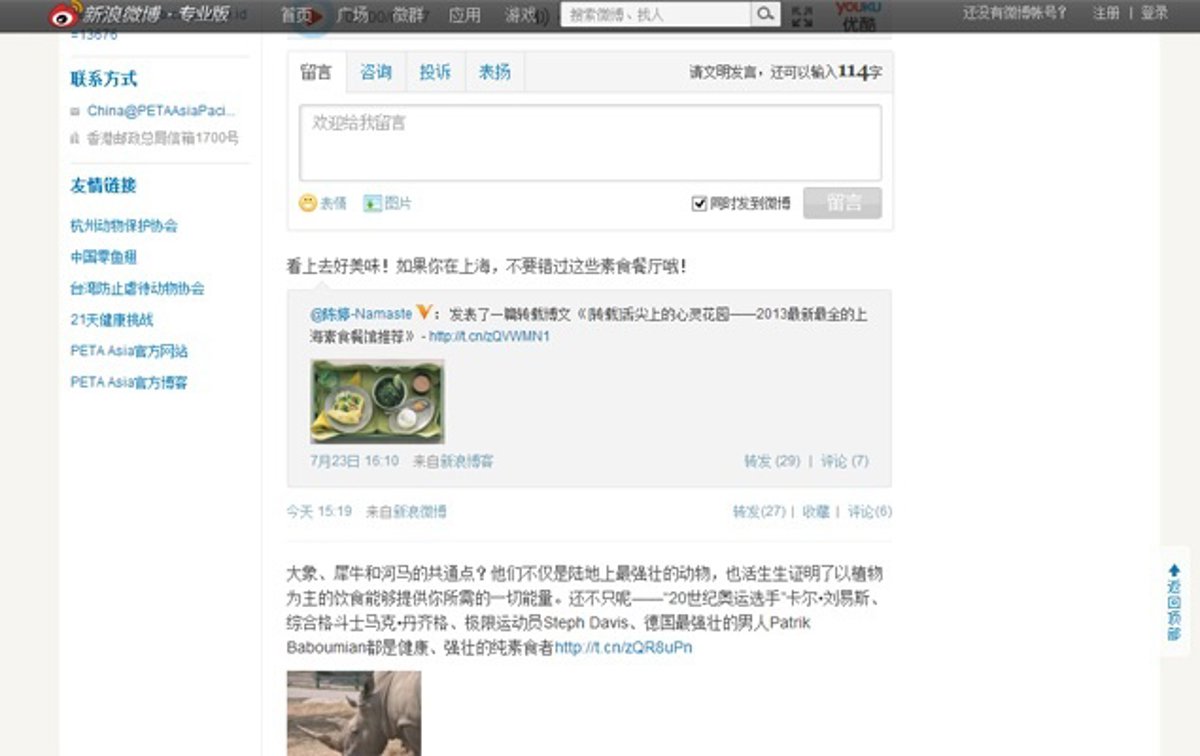This screenshot has width=1200, height=756.
Task: Open the 表扬 tab
Action: 494,72
